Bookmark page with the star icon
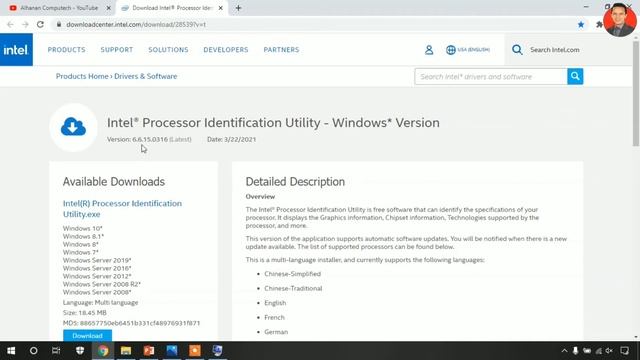Image resolution: width=640 pixels, height=360 pixels. point(581,24)
